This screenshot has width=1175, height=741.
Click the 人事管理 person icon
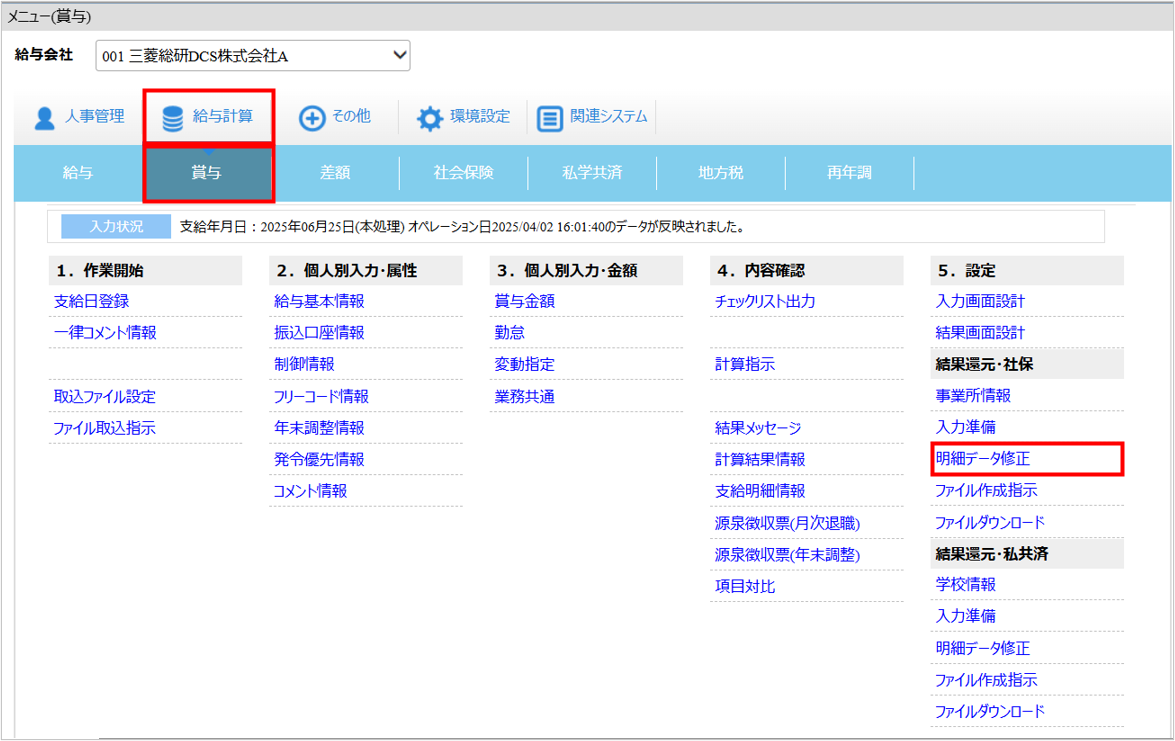tap(45, 118)
